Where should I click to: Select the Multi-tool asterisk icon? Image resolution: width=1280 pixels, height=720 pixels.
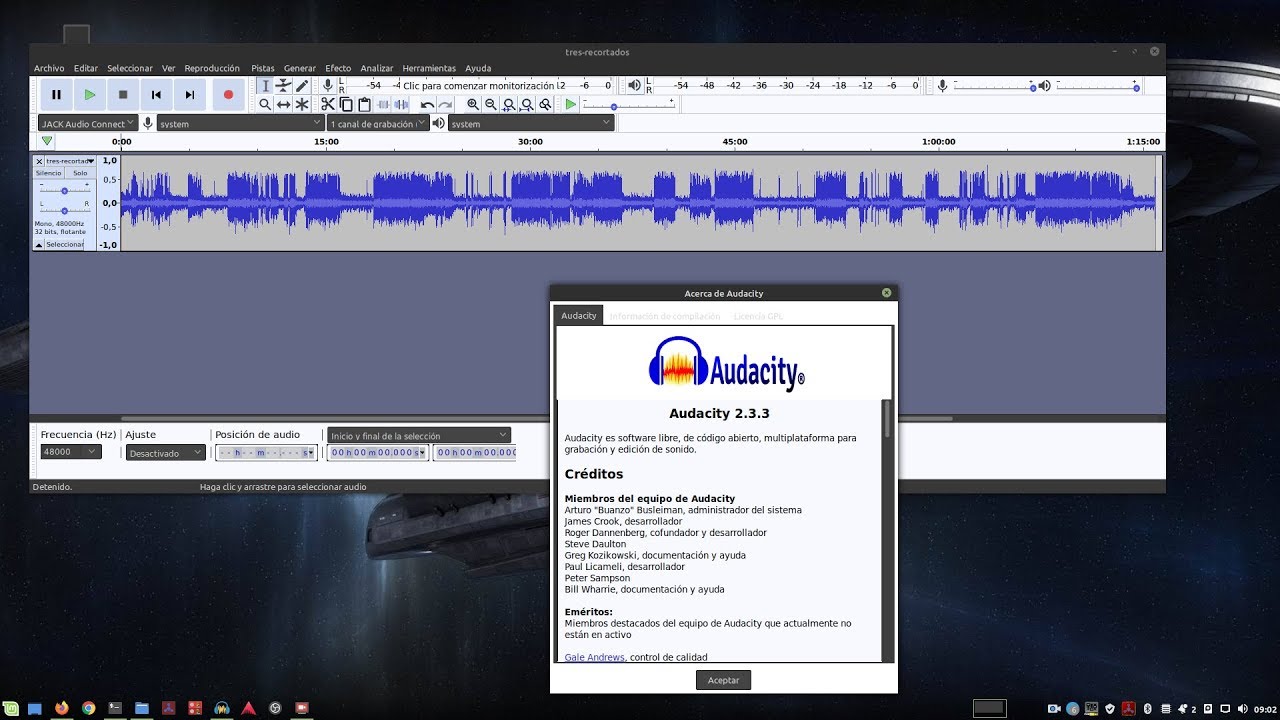(x=302, y=104)
